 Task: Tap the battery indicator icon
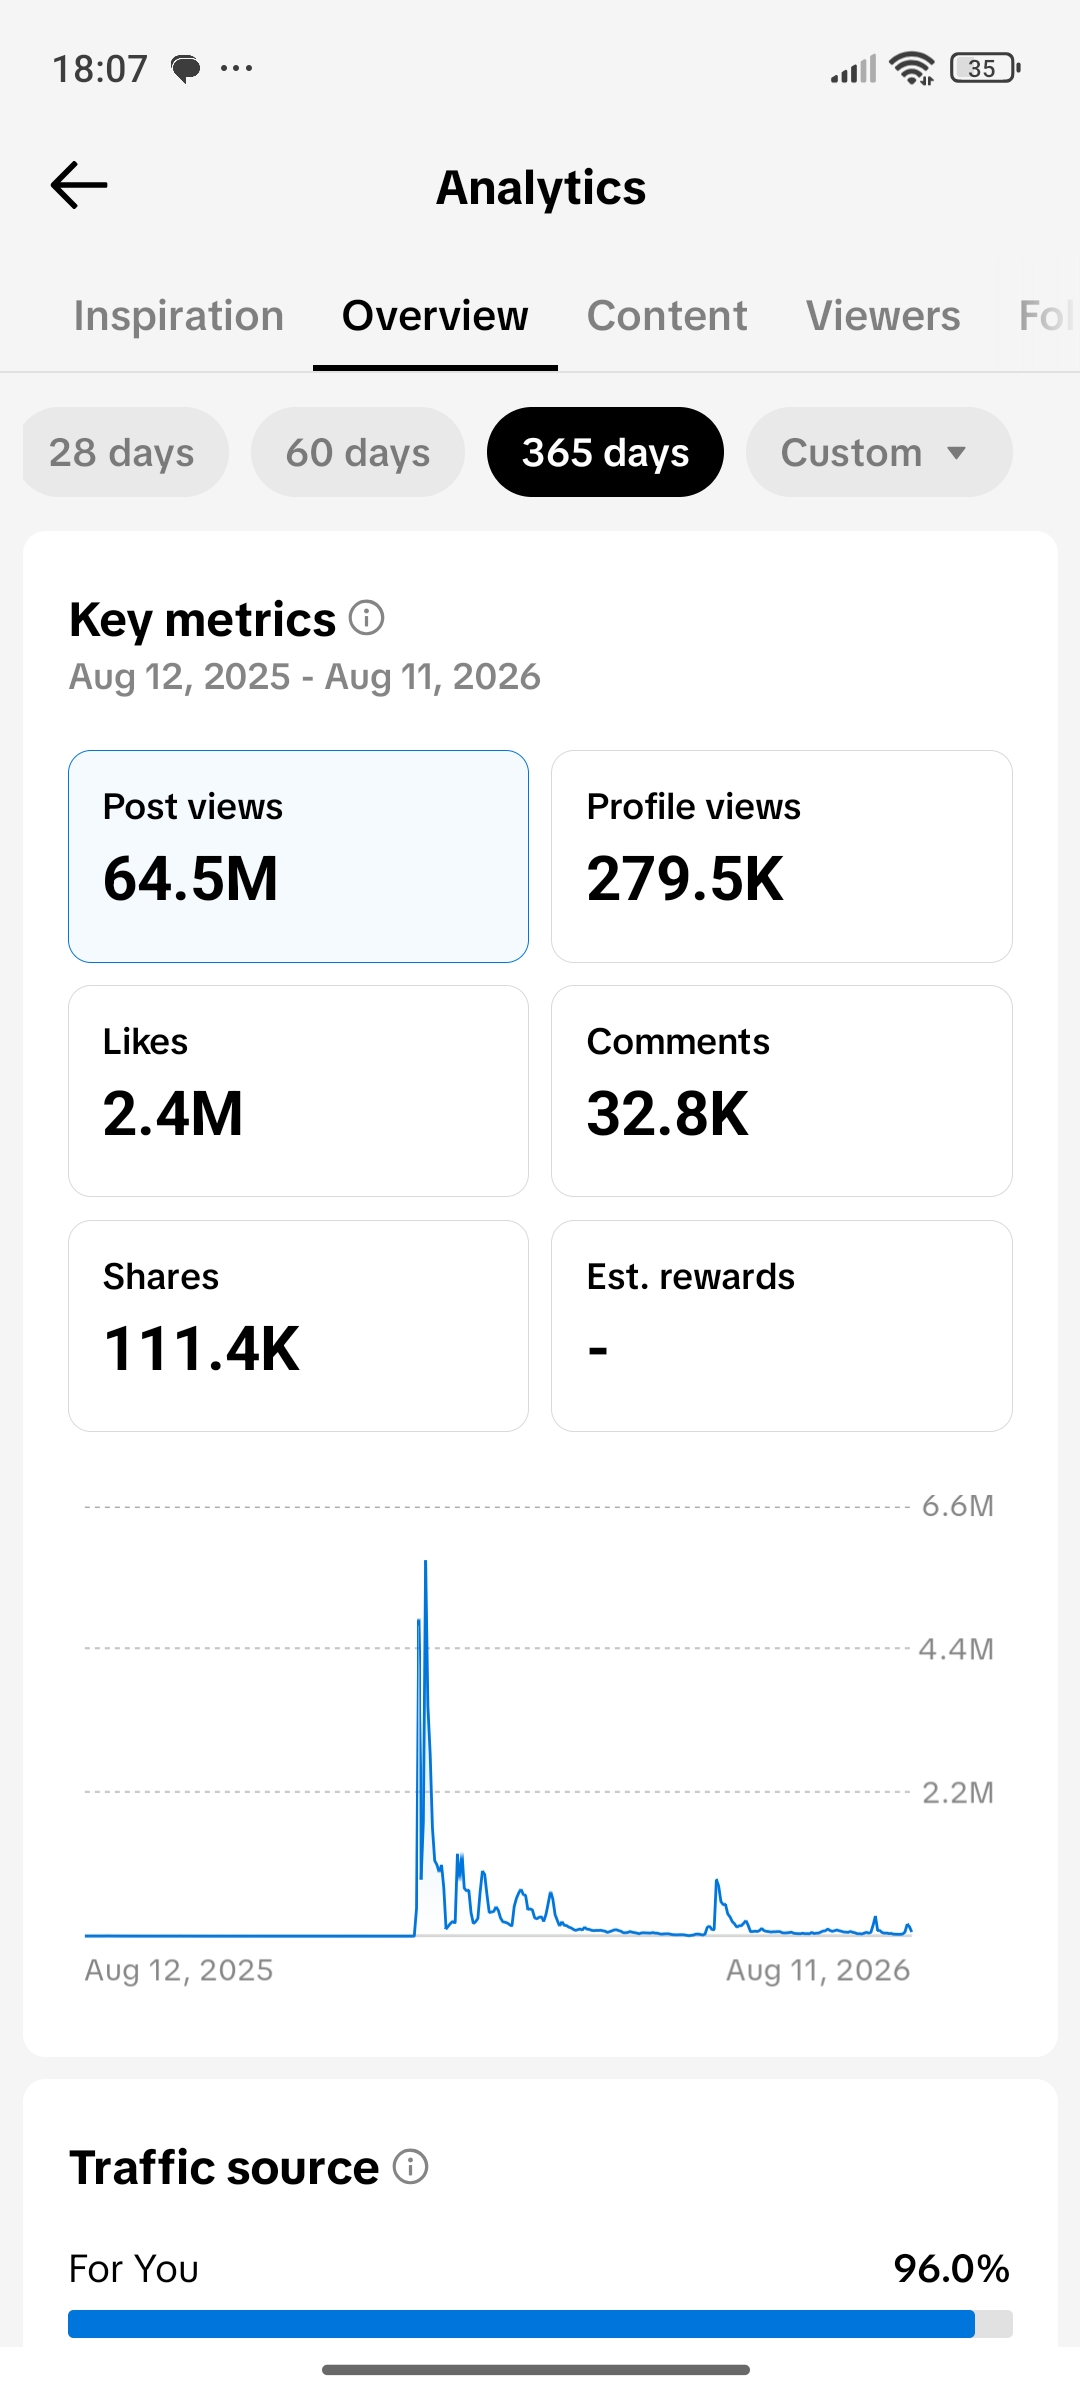coord(985,68)
